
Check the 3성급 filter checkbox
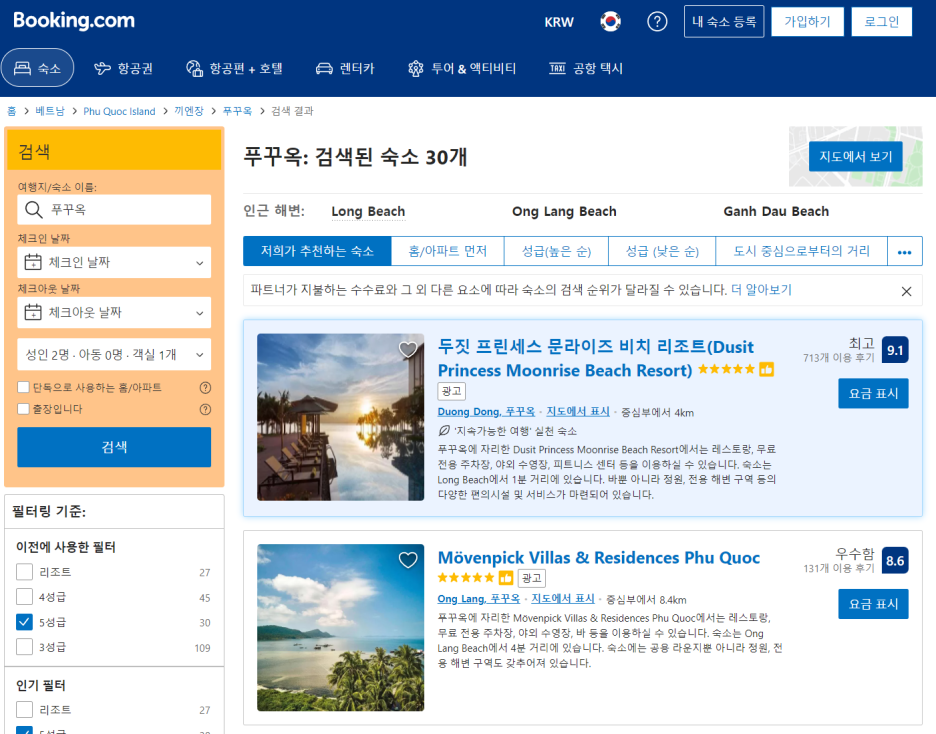pyautogui.click(x=24, y=647)
